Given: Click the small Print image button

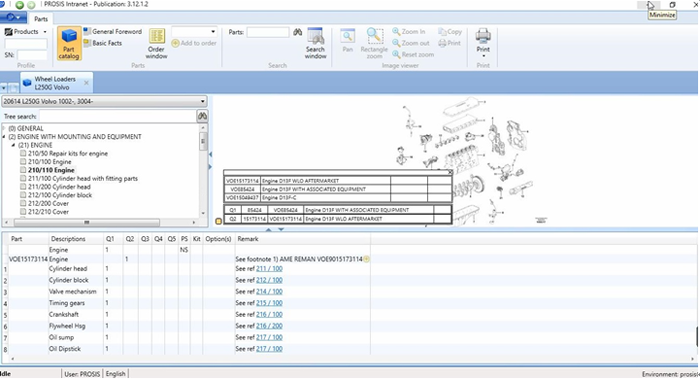Looking at the screenshot, I should point(450,43).
